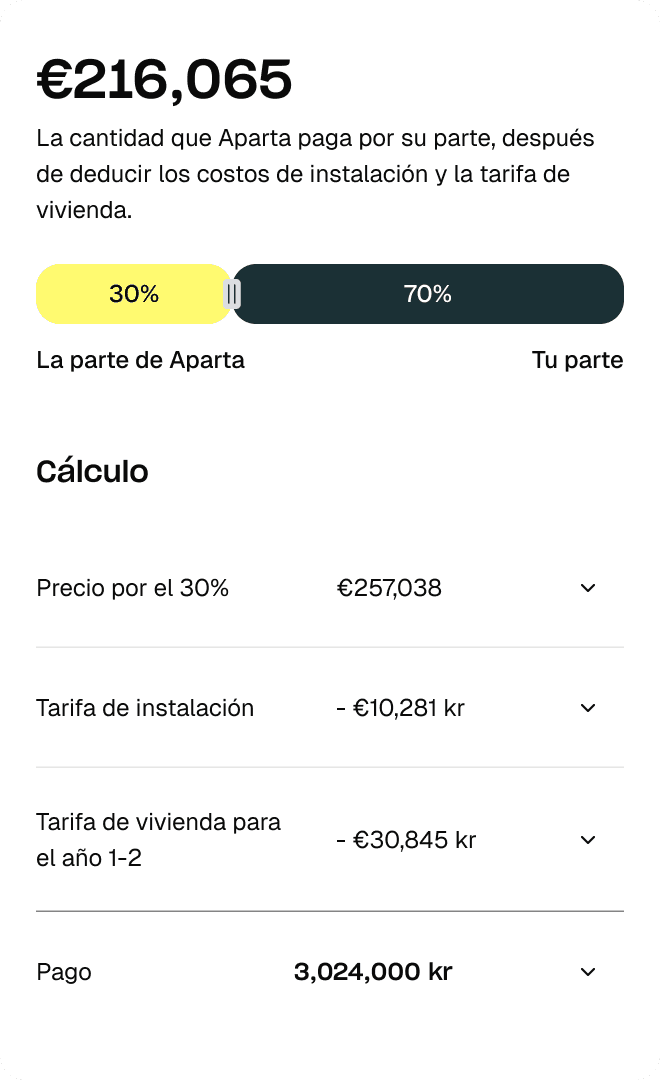Click the slider handle between 30% and 70%

(232, 294)
